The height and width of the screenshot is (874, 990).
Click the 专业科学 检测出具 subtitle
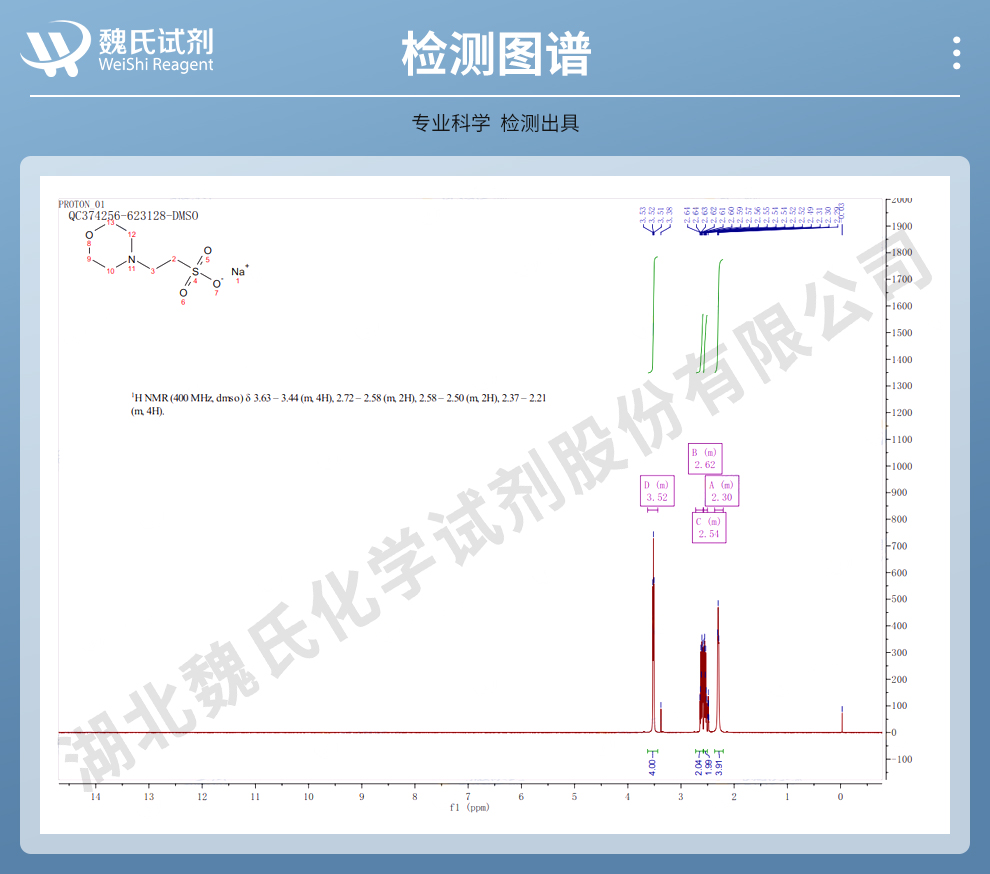point(496,123)
